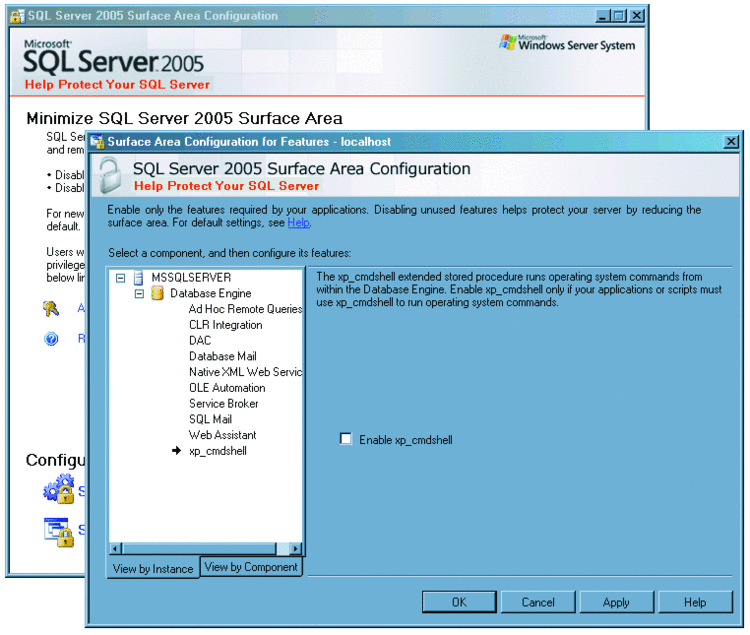Select SQL Mail feature
This screenshot has height=635, width=750.
pyautogui.click(x=210, y=420)
